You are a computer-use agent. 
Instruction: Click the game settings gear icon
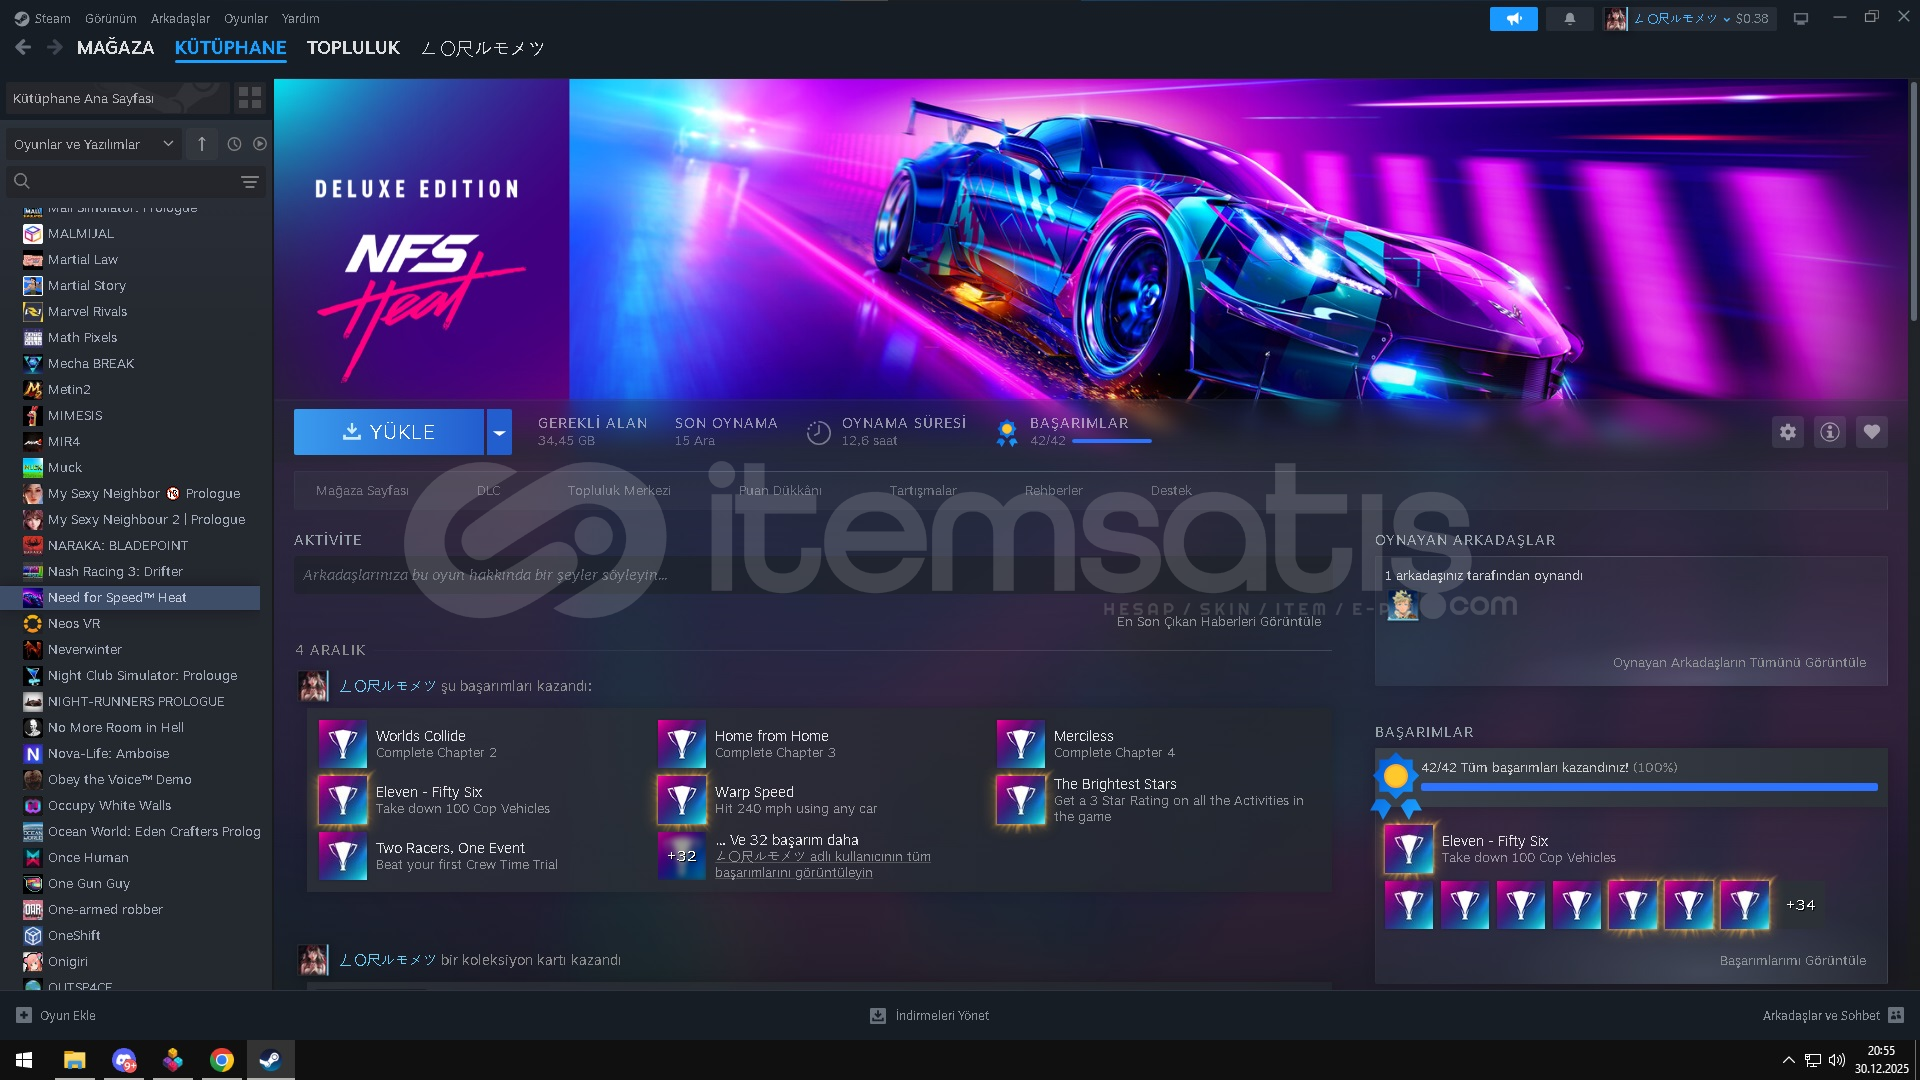point(1787,432)
